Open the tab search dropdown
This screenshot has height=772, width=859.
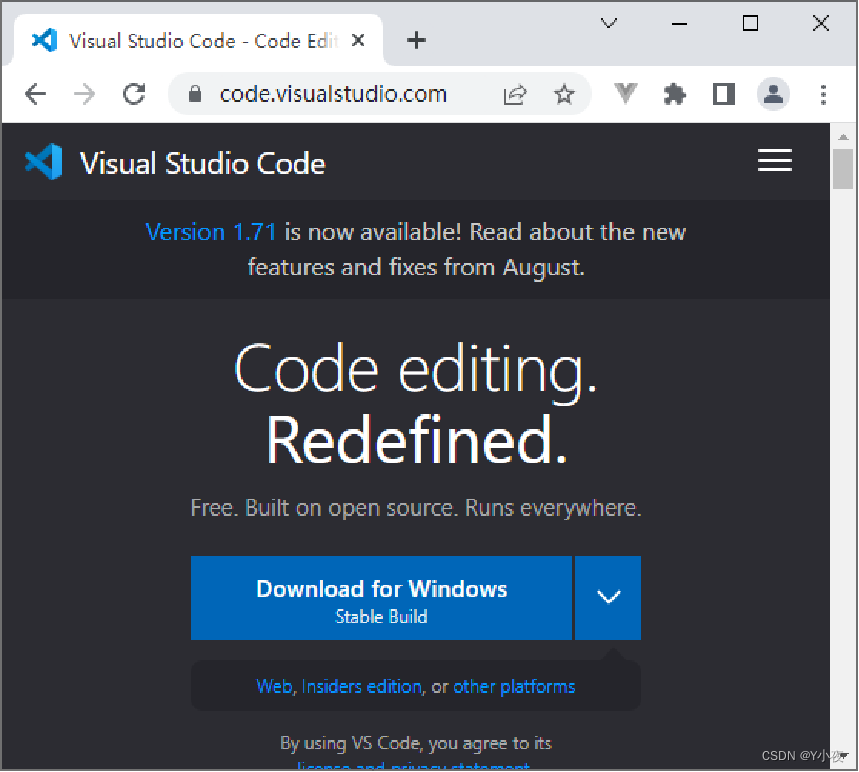pyautogui.click(x=609, y=23)
